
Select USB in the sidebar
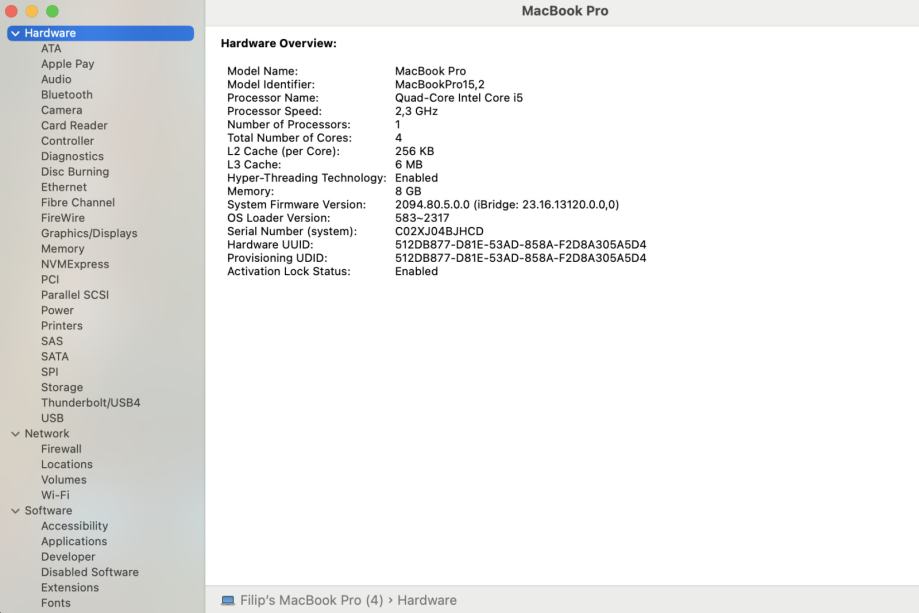(52, 418)
